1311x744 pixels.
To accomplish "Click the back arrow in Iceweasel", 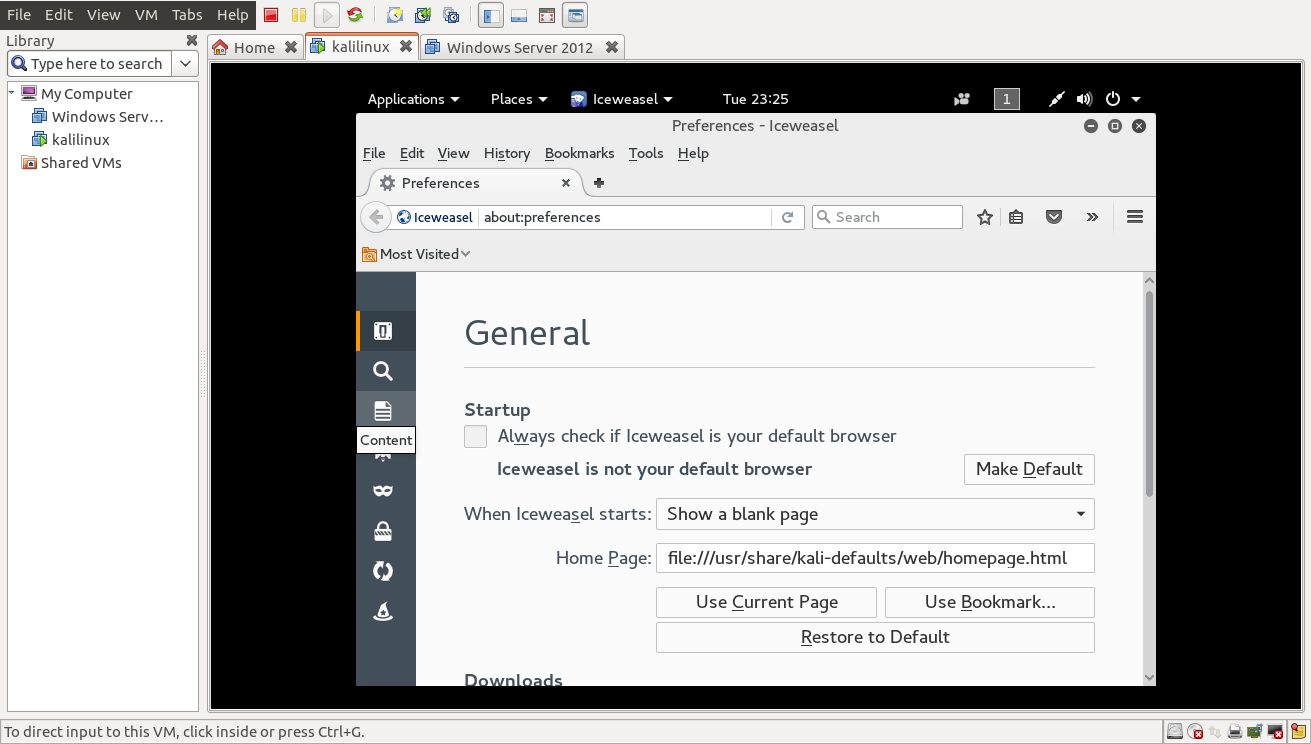I will click(x=375, y=217).
